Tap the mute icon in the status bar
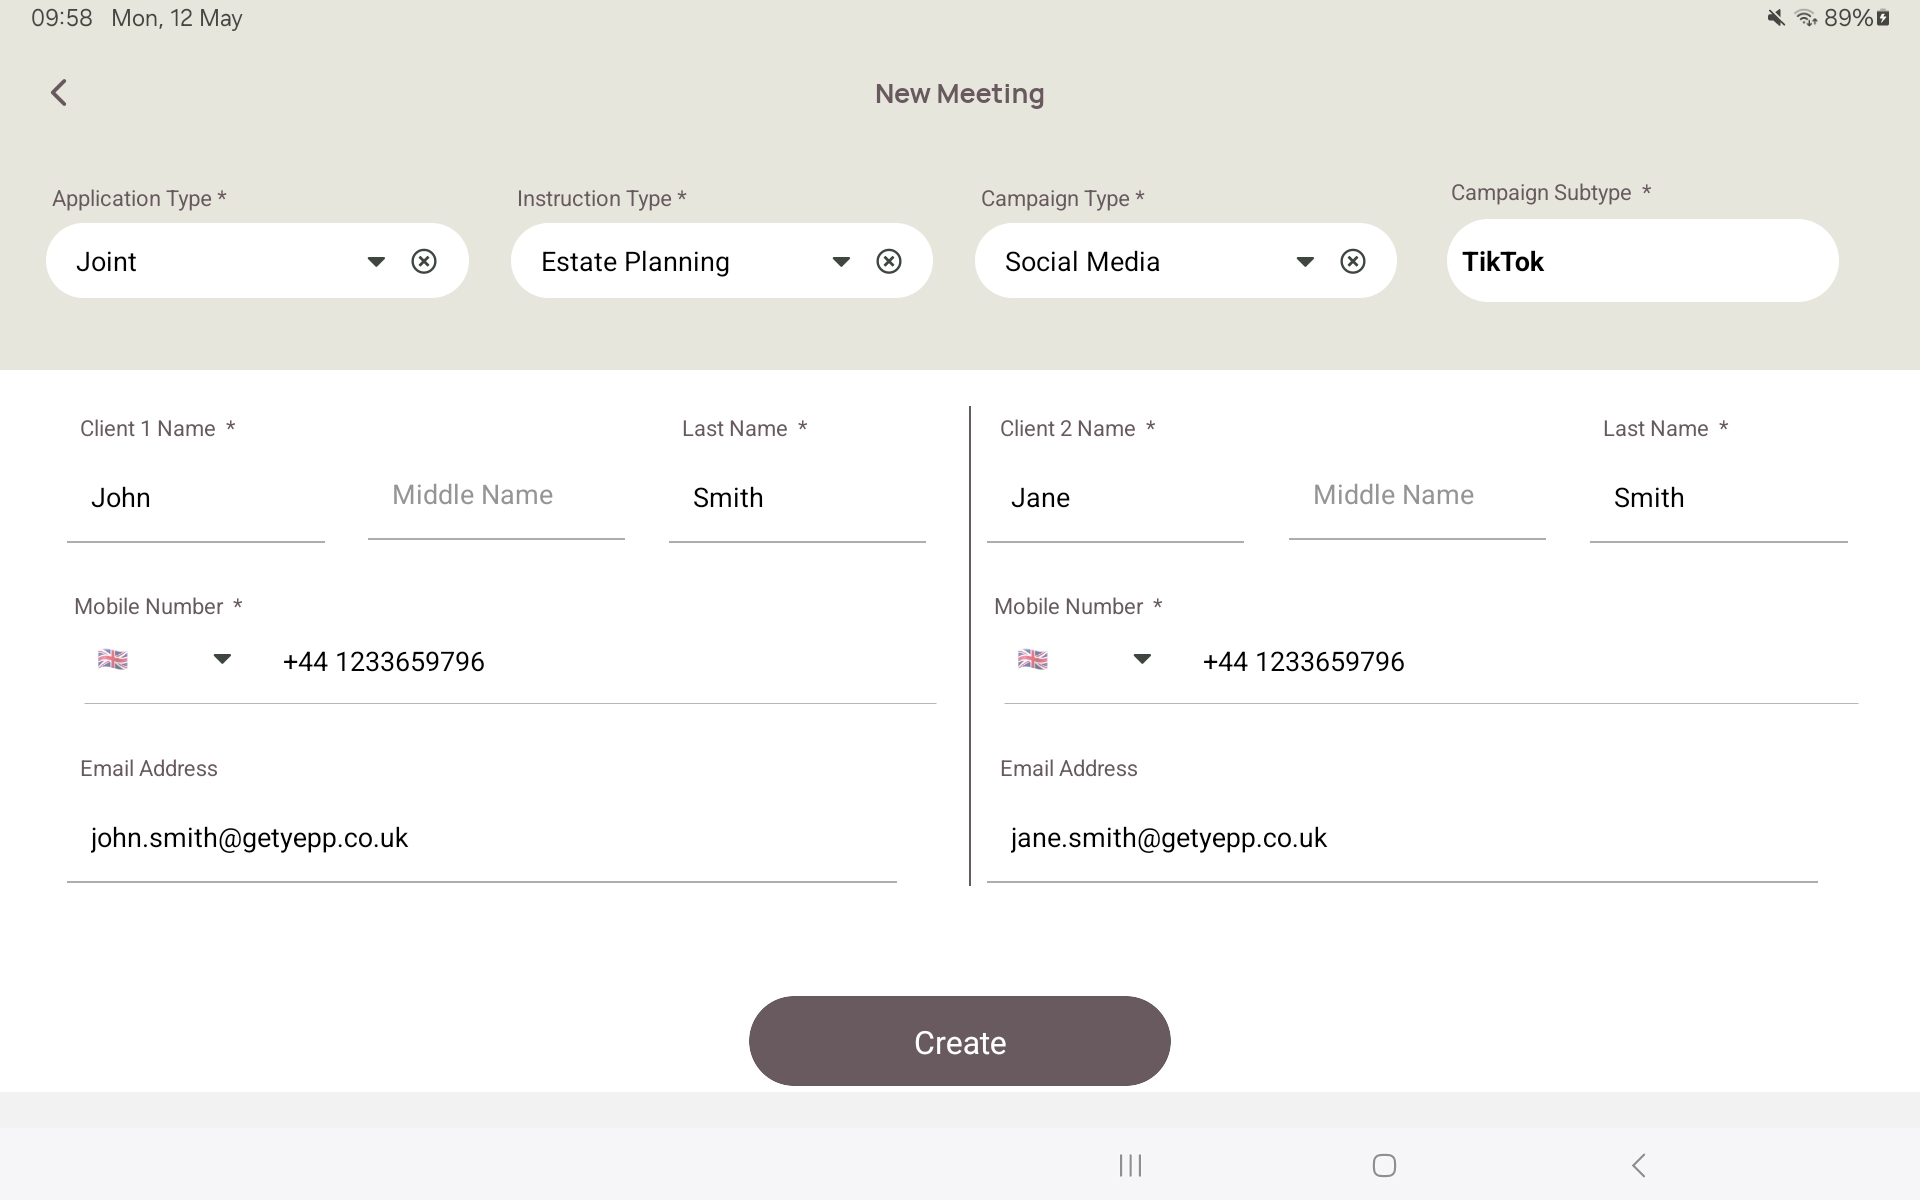The image size is (1920, 1200). click(1774, 17)
